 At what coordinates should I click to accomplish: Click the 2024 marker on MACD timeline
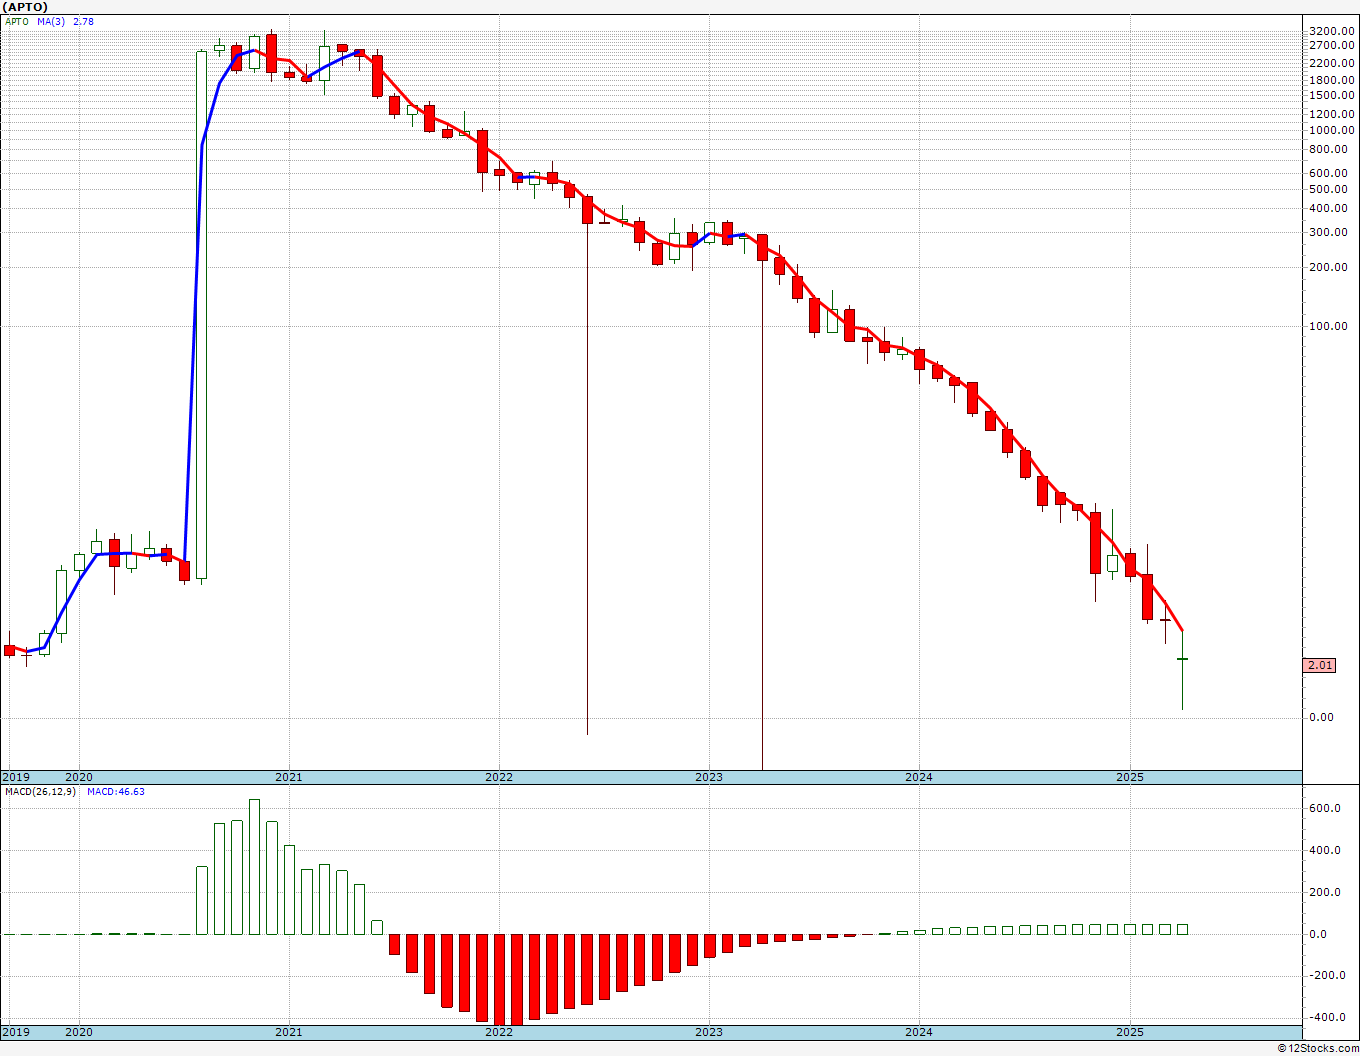click(918, 1031)
